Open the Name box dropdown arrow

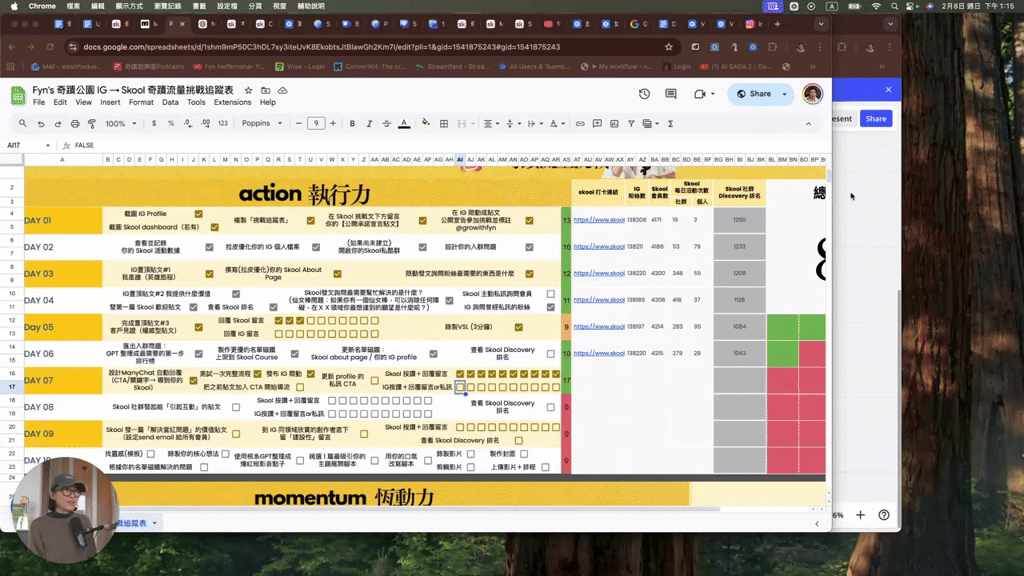[x=48, y=146]
